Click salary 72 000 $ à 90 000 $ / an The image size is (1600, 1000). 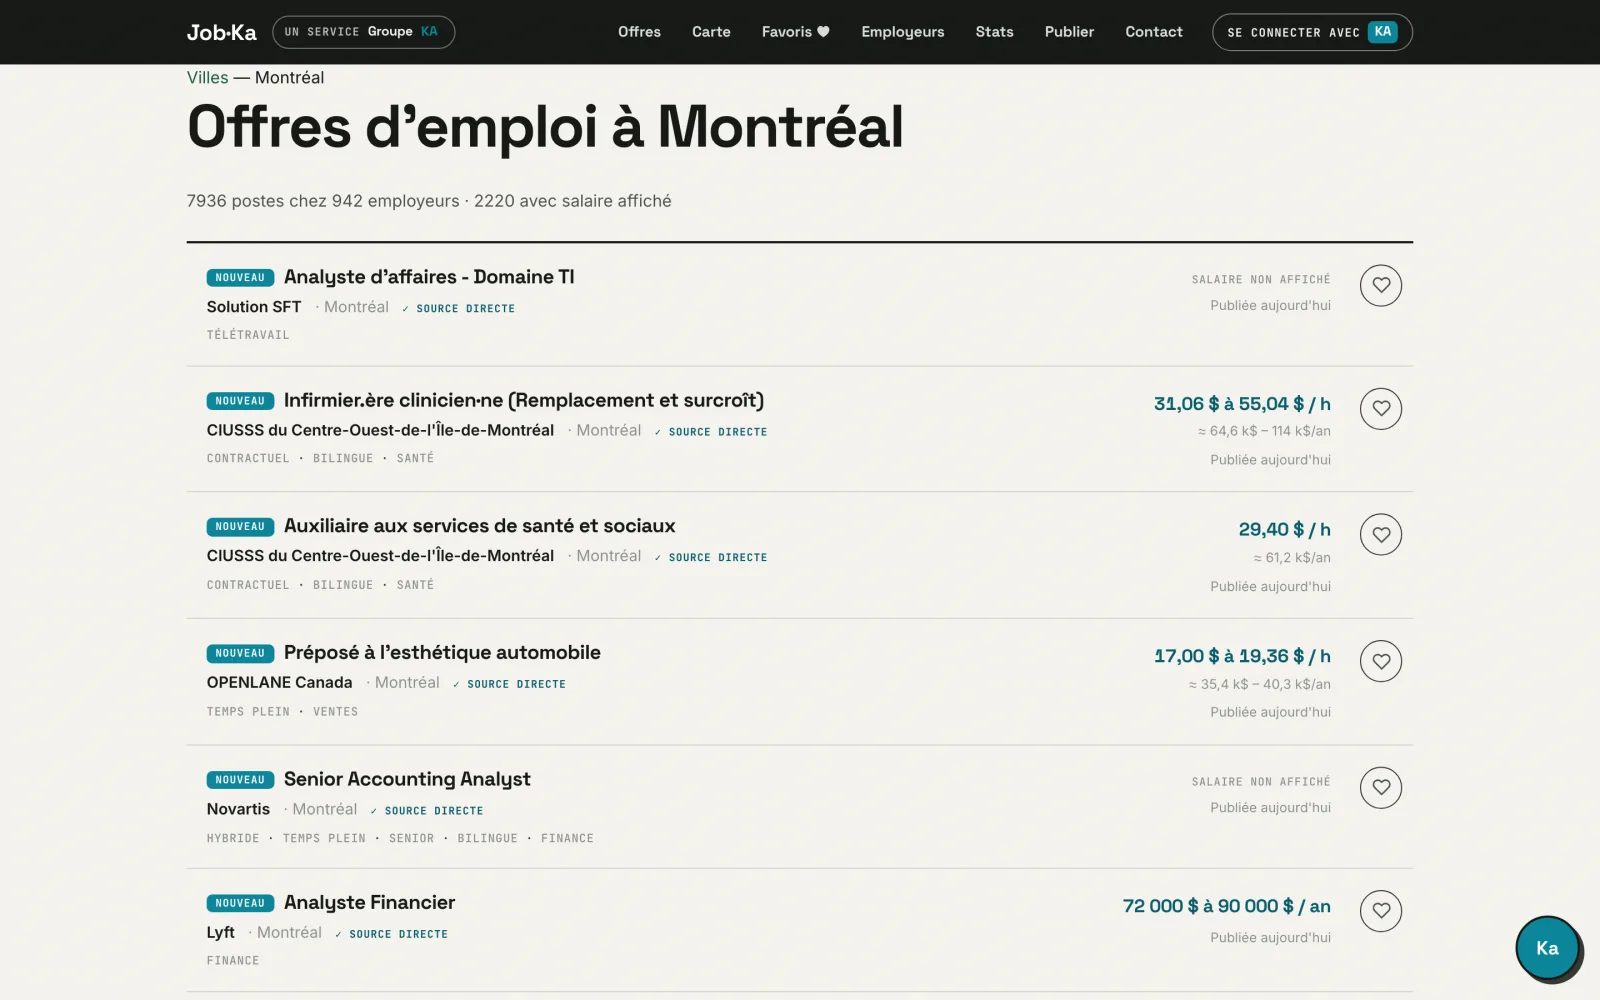1227,907
